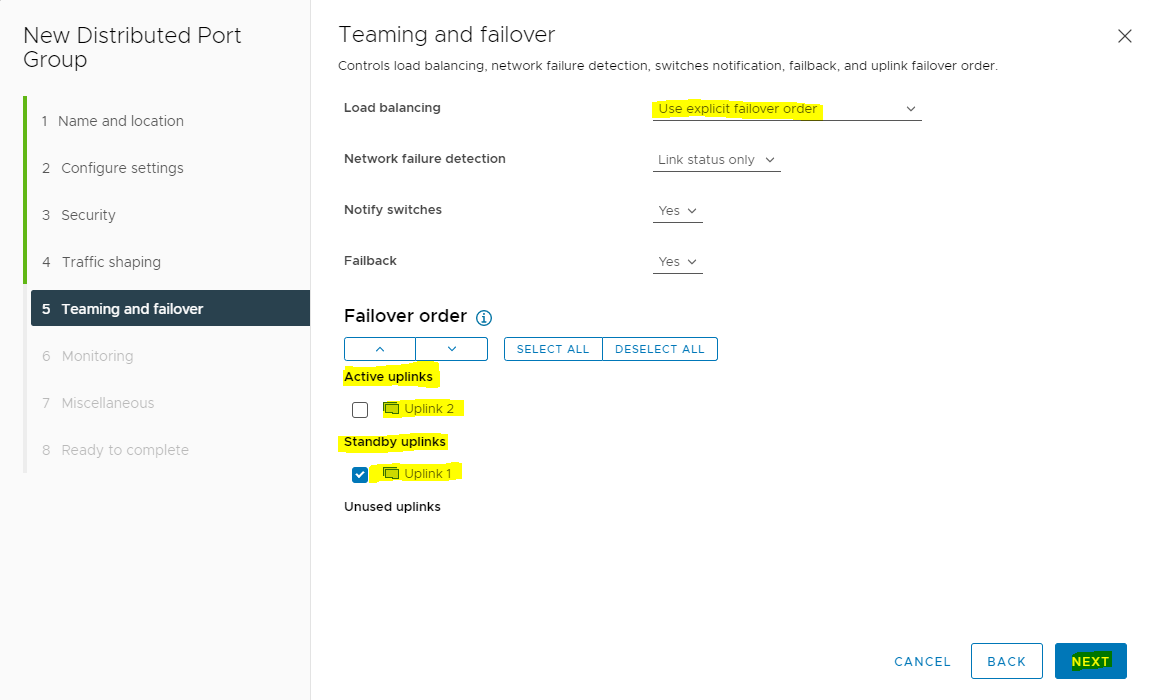Screen dimensions: 1149x700
Task: Click the BACK button
Action: coord(1007,661)
